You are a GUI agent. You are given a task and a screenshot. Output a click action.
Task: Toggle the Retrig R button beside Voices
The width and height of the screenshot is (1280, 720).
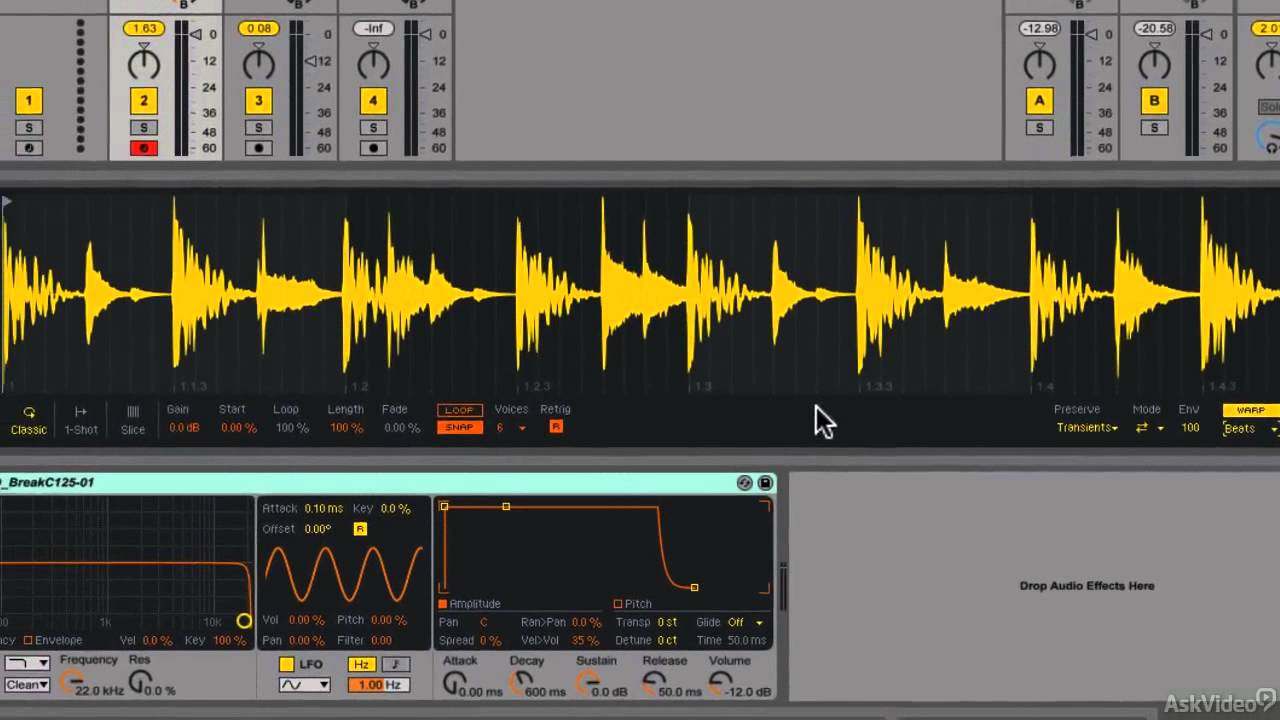click(x=556, y=427)
